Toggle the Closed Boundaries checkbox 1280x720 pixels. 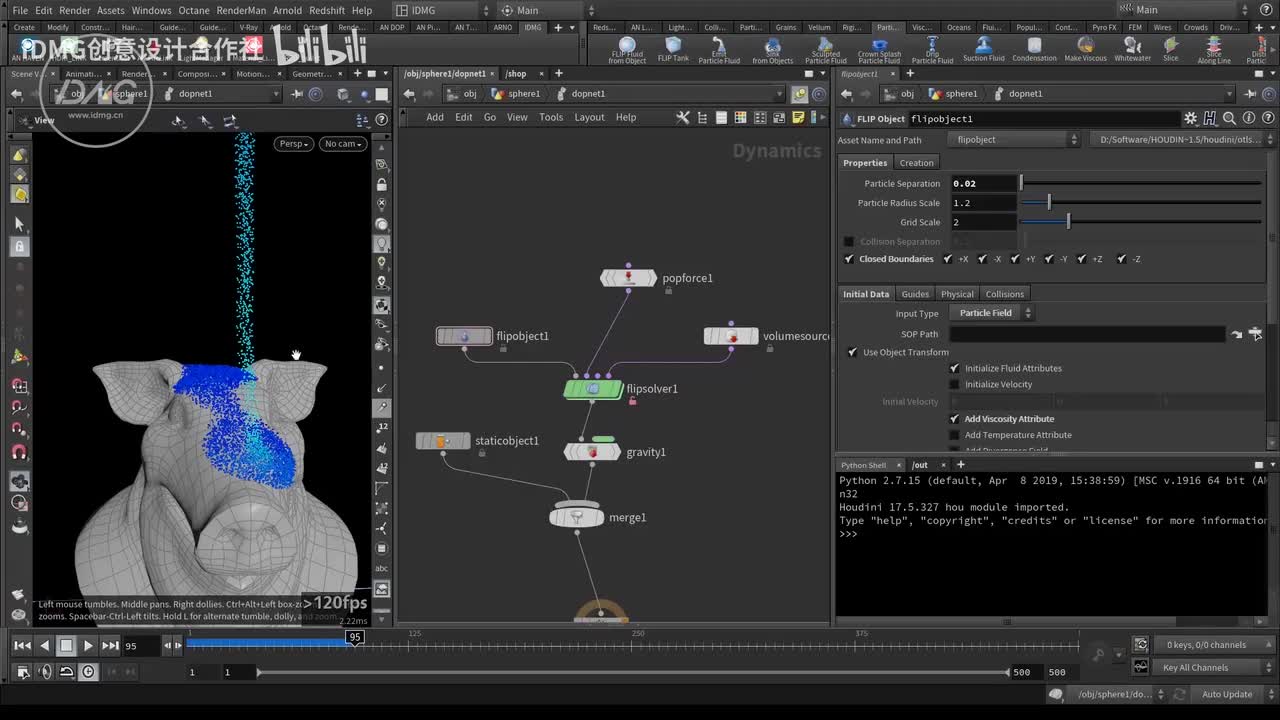[849, 259]
